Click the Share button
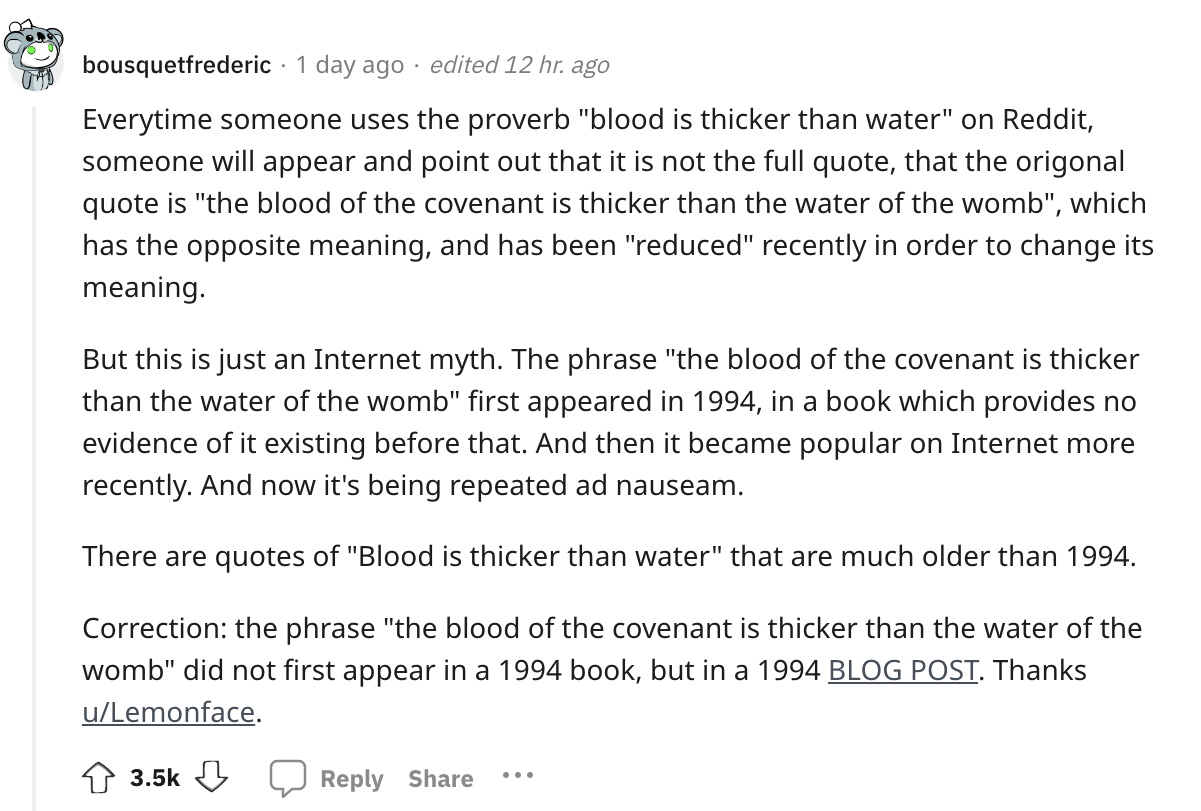The height and width of the screenshot is (811, 1201). pos(440,779)
